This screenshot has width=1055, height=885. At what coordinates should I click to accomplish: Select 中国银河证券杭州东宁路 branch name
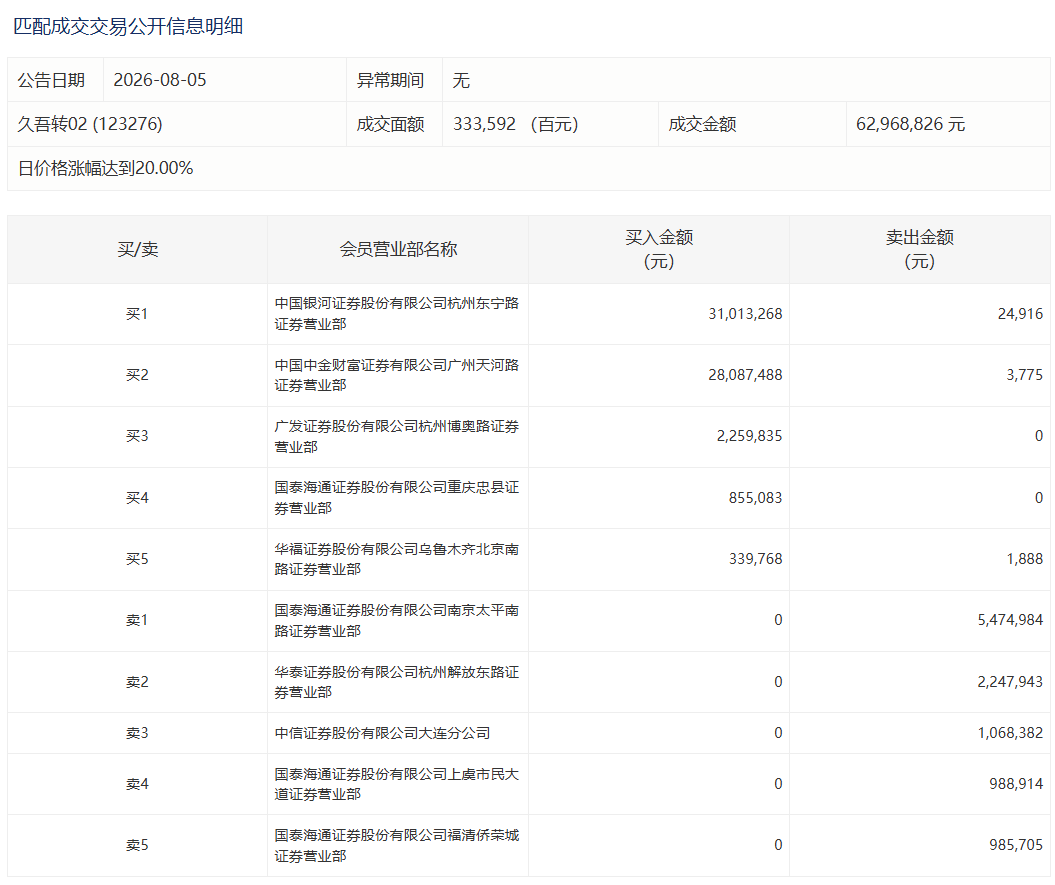397,314
